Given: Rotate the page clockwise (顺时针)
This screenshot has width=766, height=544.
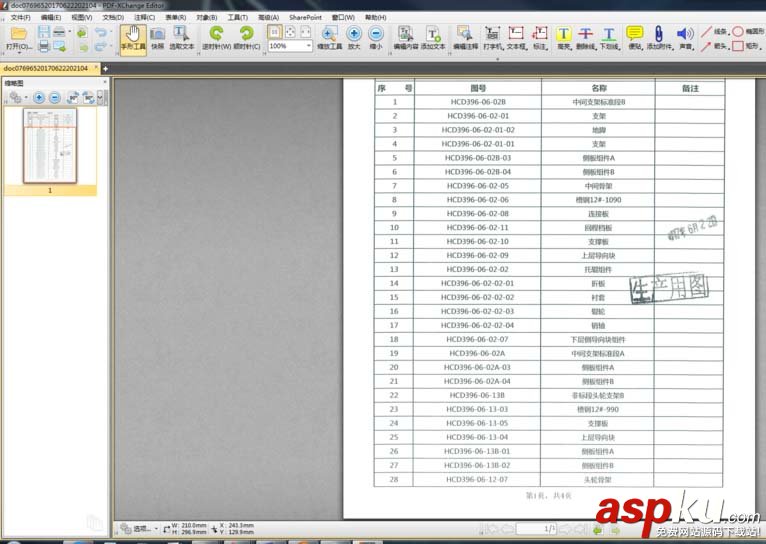Looking at the screenshot, I should click(x=247, y=39).
